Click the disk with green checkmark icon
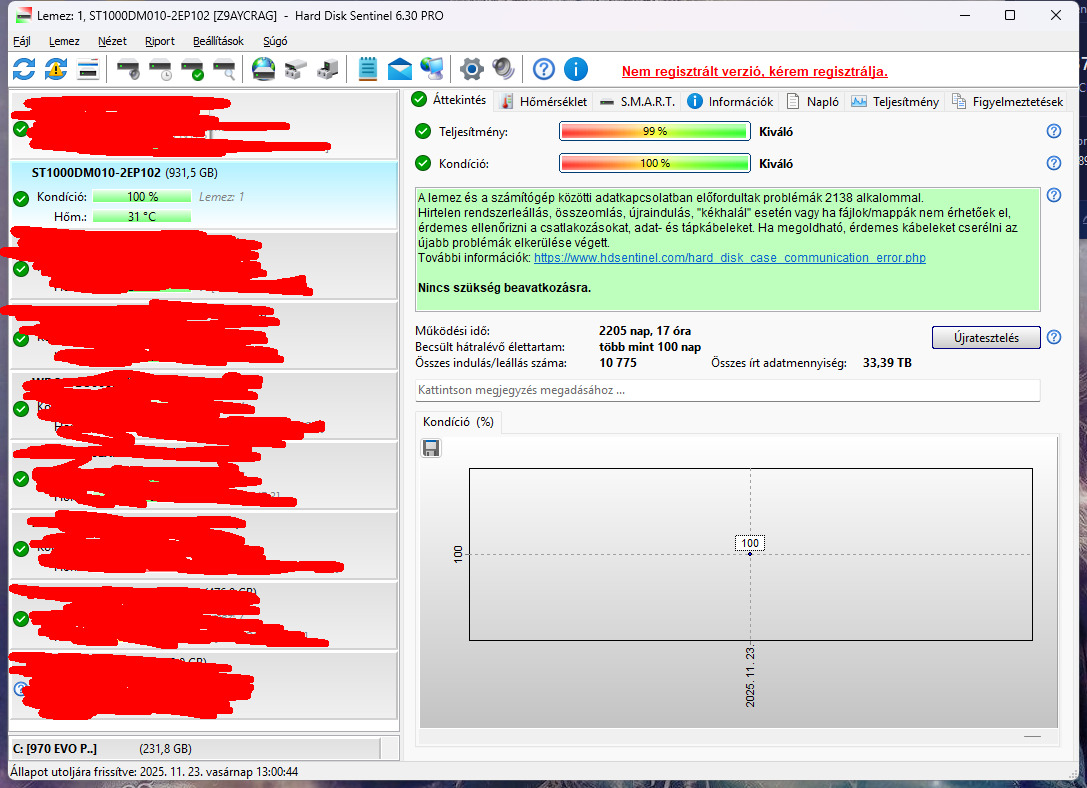Screen dimensions: 1087x788 click(192, 69)
